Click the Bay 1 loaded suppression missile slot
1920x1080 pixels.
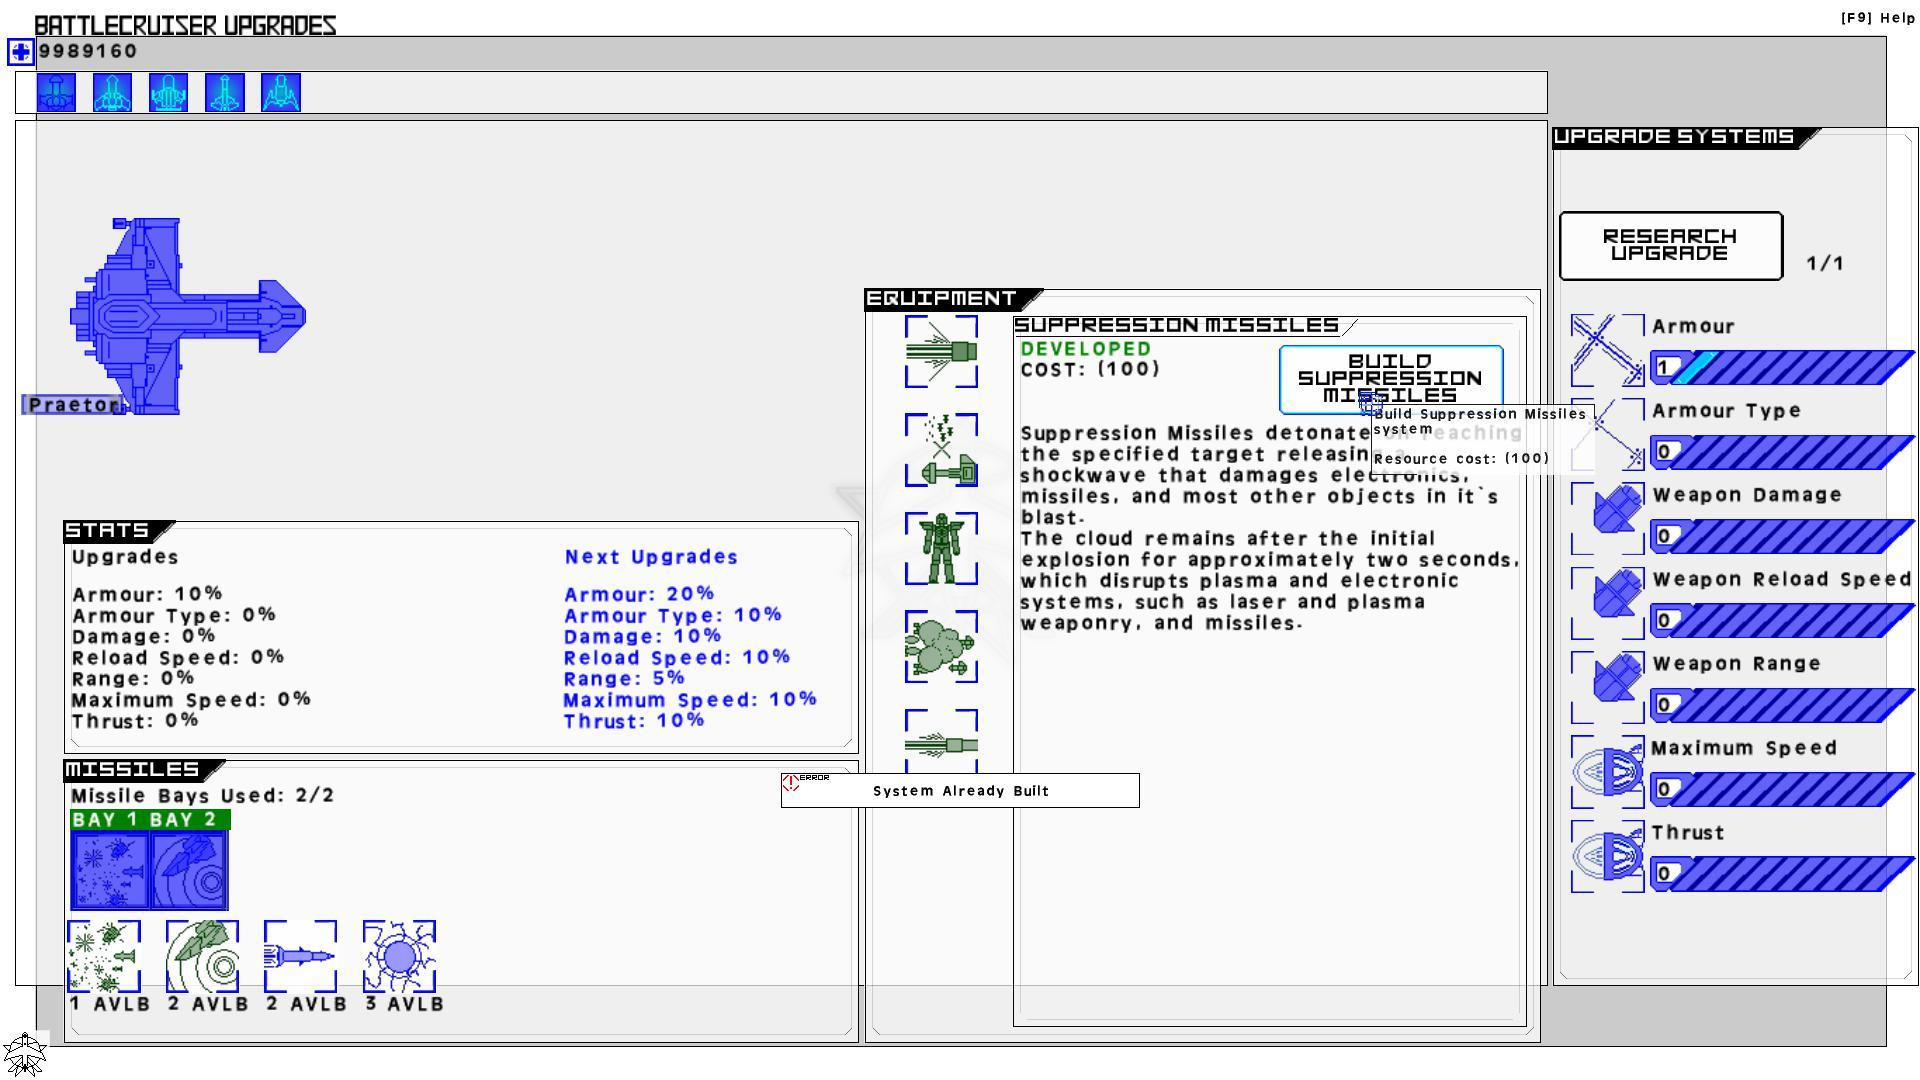pos(110,871)
